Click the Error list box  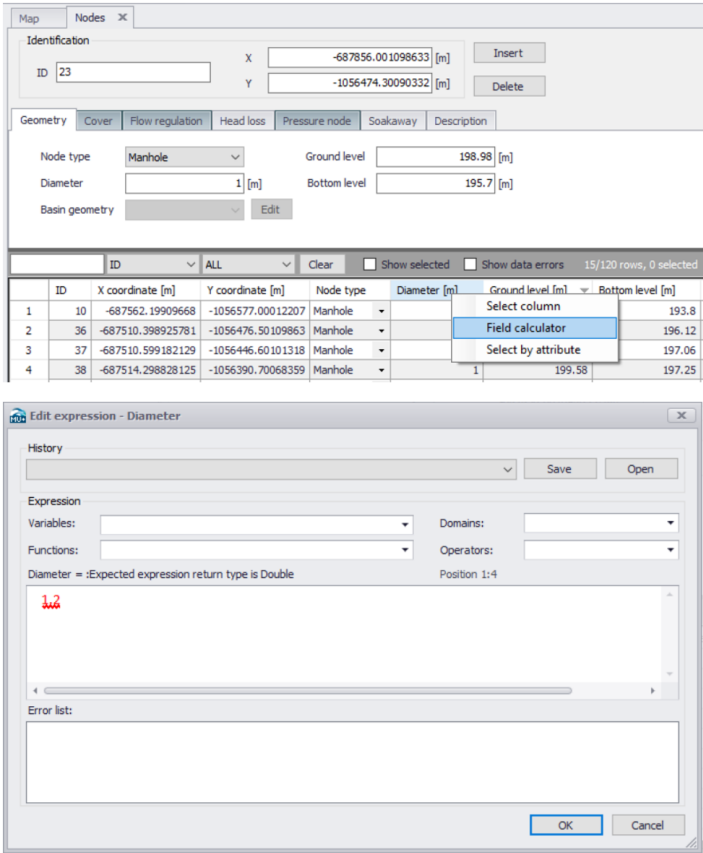coord(353,762)
